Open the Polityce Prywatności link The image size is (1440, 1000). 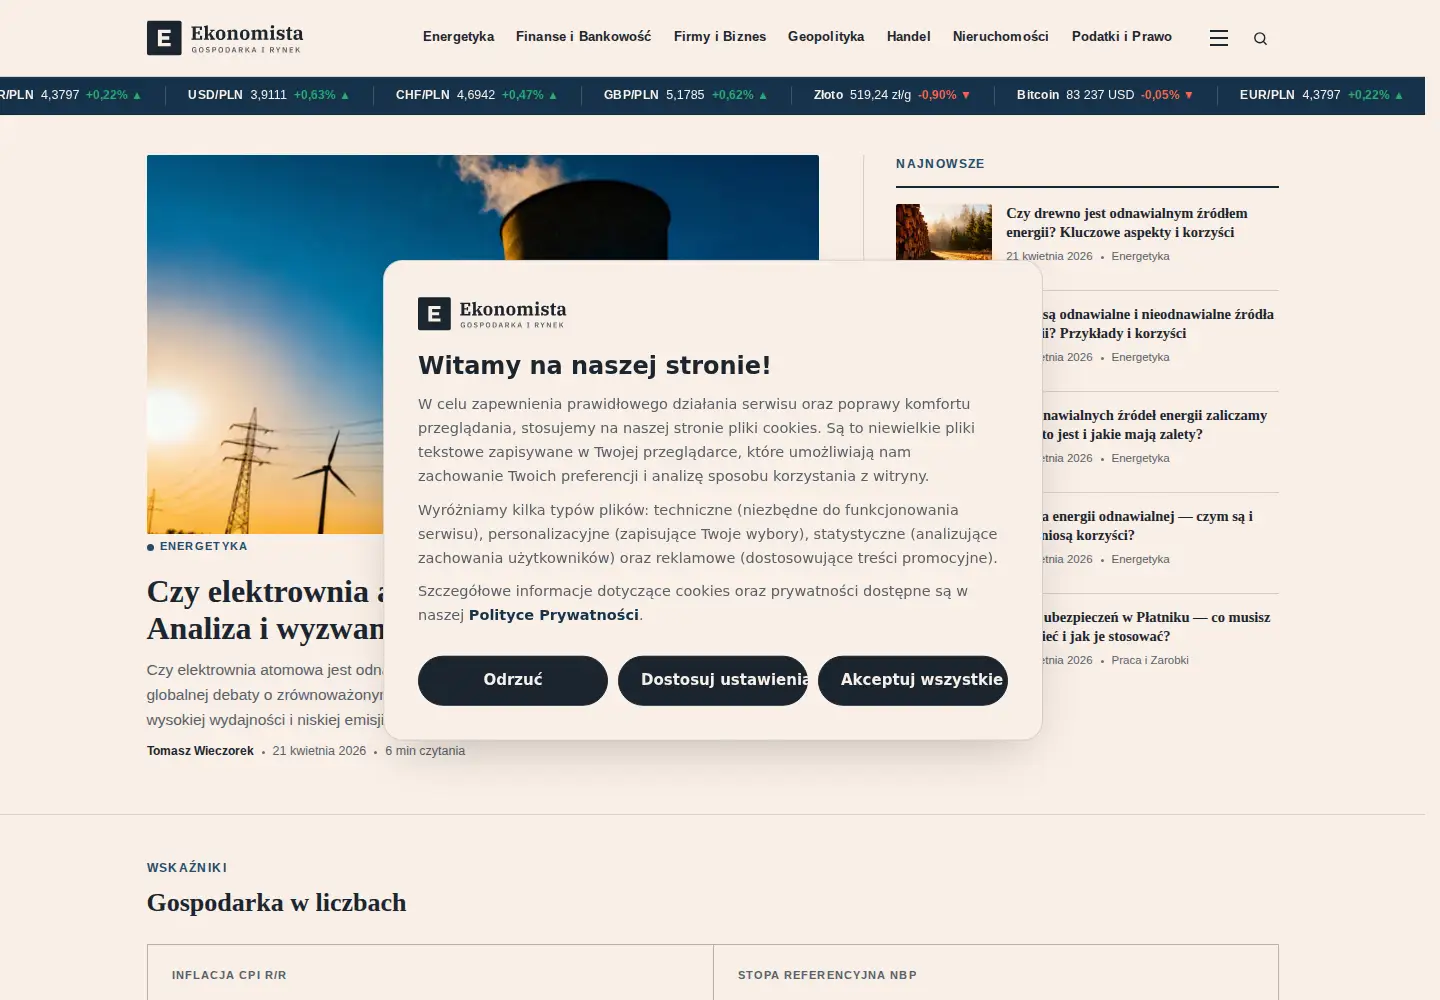553,615
